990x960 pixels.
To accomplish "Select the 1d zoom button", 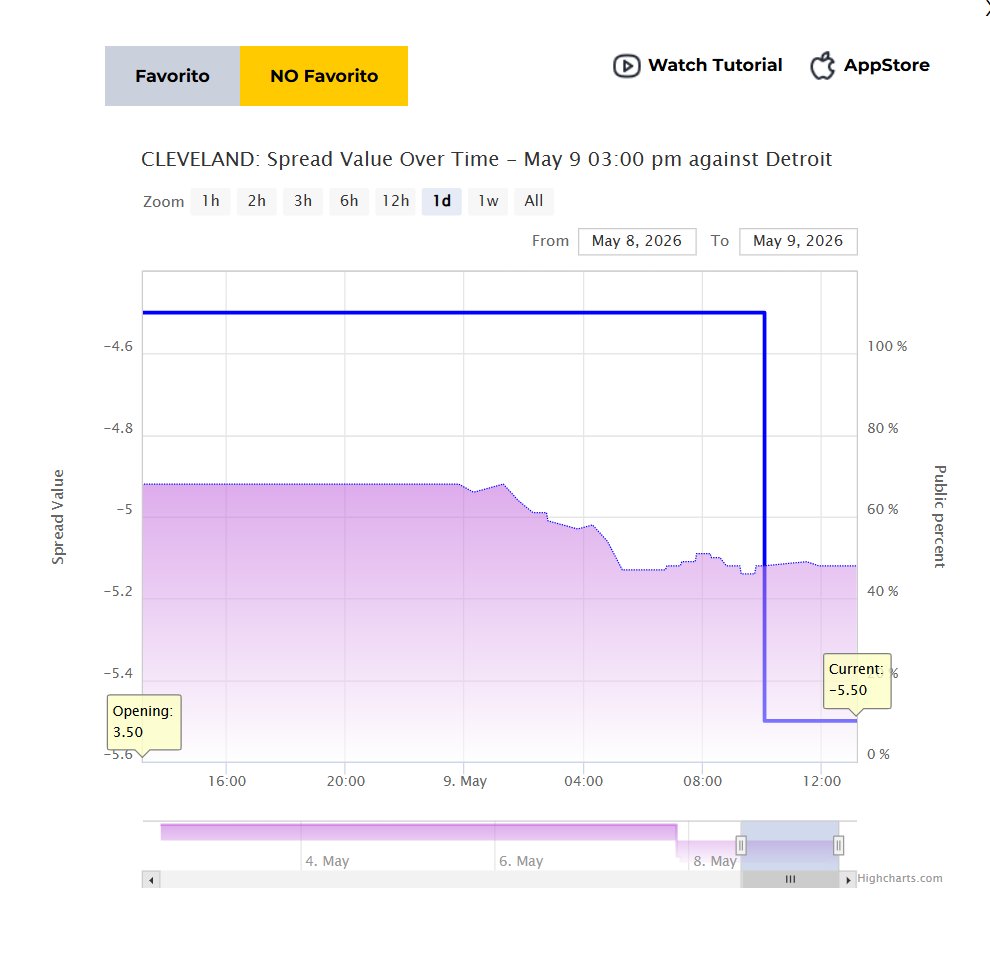I will 442,201.
